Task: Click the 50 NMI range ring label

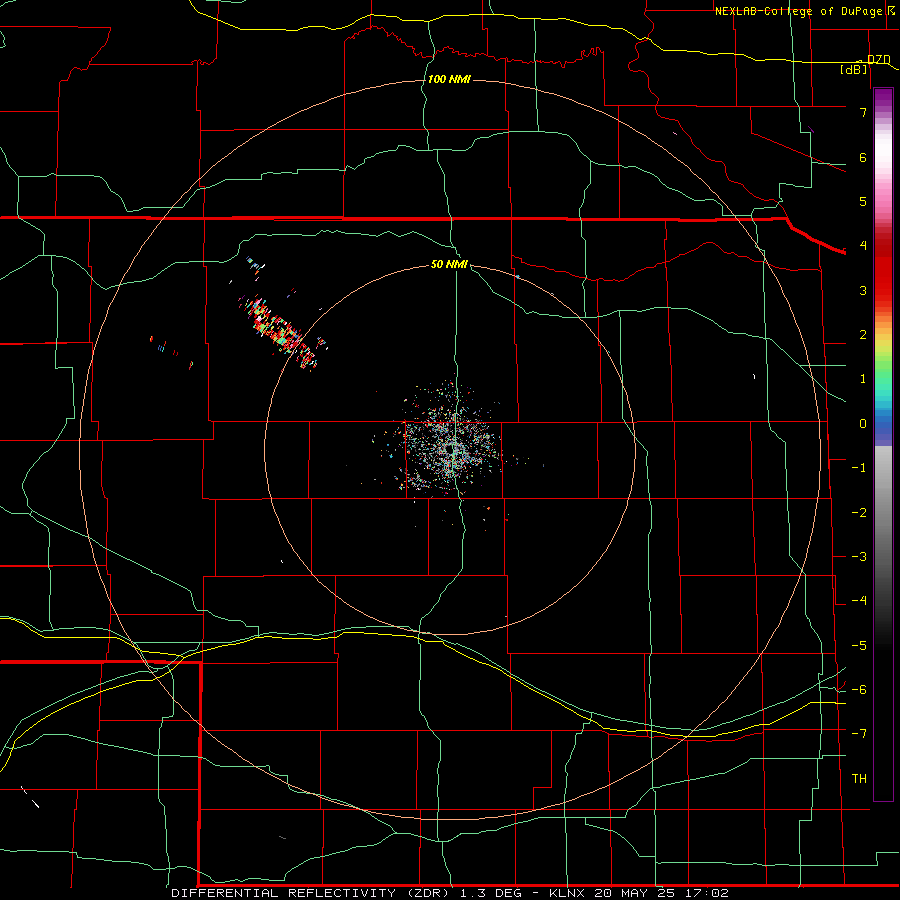Action: pyautogui.click(x=449, y=264)
